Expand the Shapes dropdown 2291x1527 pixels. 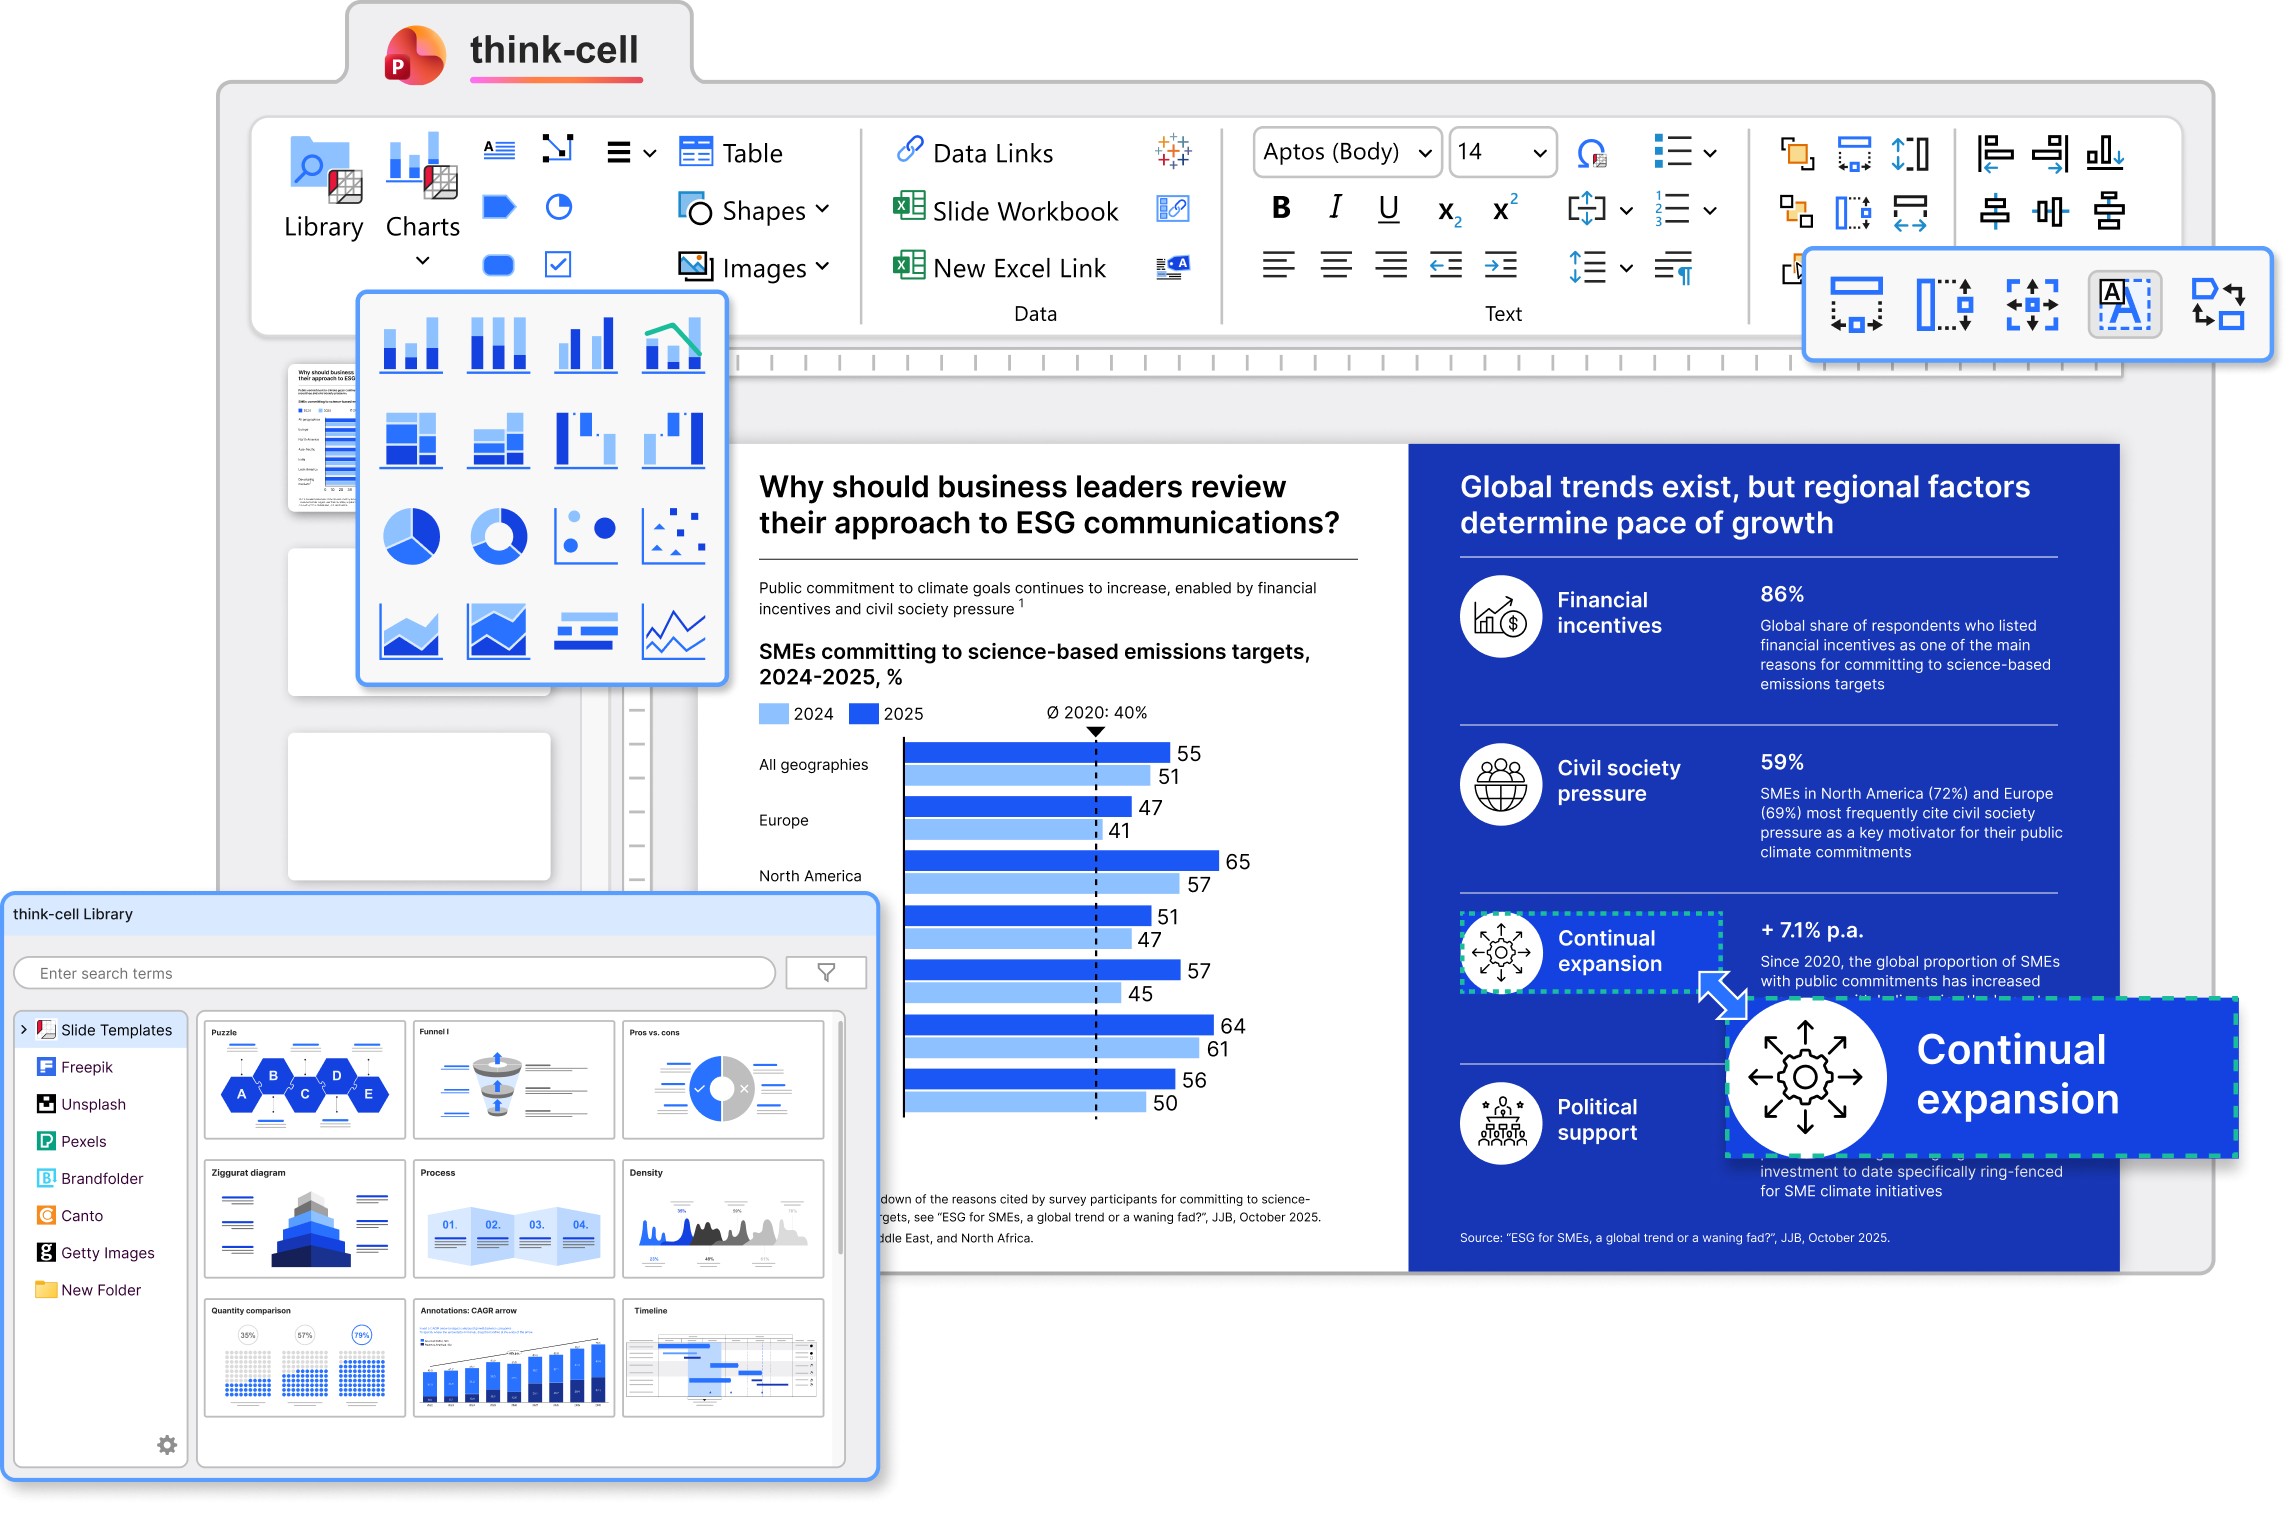[x=823, y=209]
